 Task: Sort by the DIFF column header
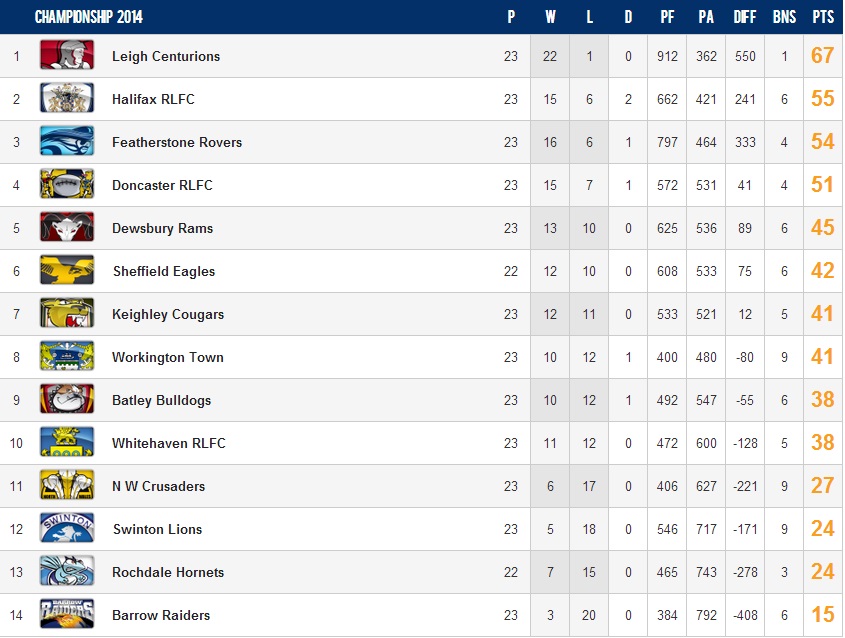click(x=744, y=17)
